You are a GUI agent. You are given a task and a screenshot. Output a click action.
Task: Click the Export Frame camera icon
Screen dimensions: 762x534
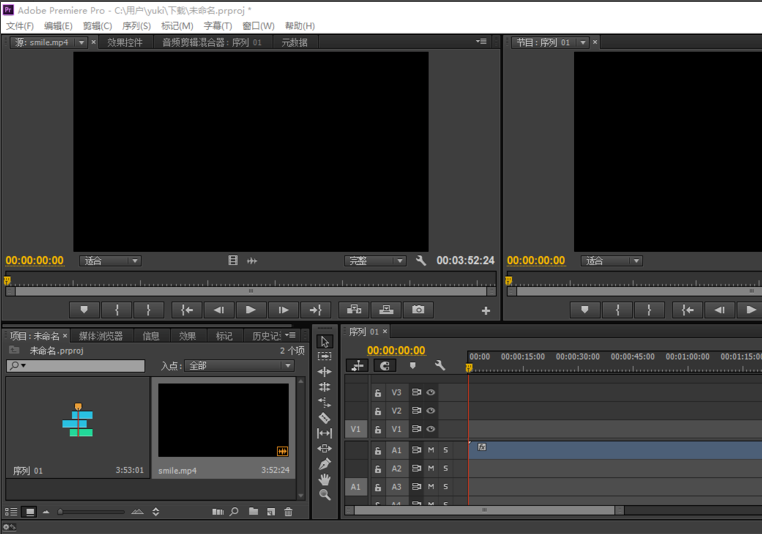418,310
